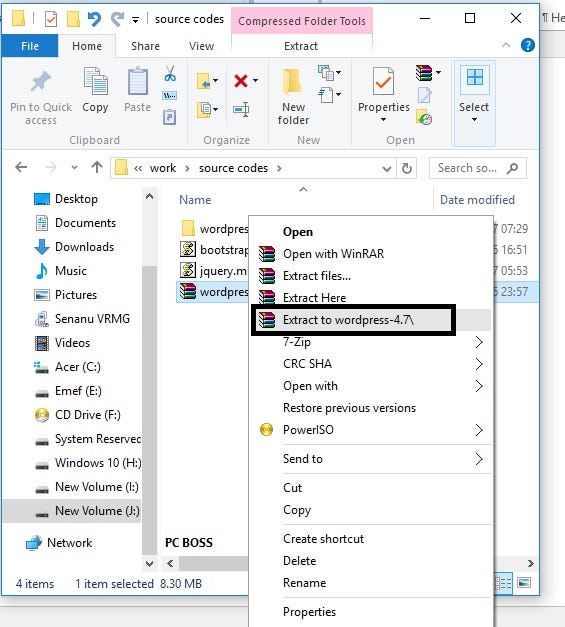The width and height of the screenshot is (565, 627).
Task: Click Properties at context menu bottom
Action: point(370,612)
